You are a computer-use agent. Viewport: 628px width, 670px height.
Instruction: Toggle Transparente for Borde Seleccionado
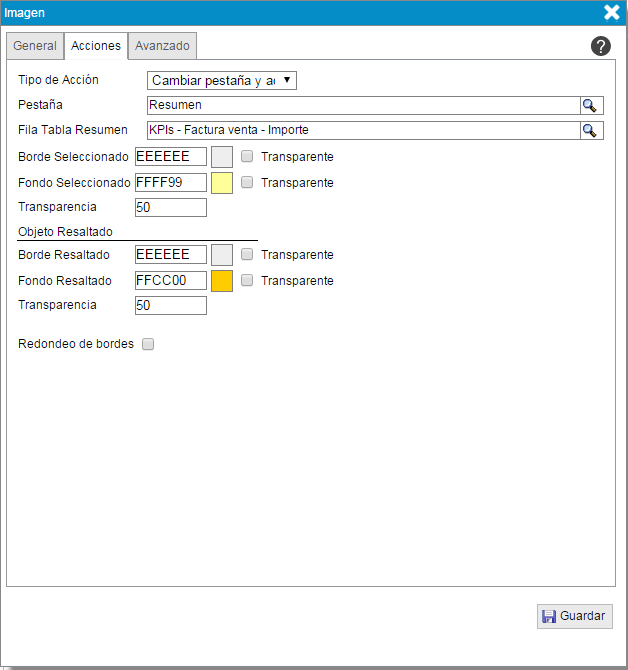247,157
